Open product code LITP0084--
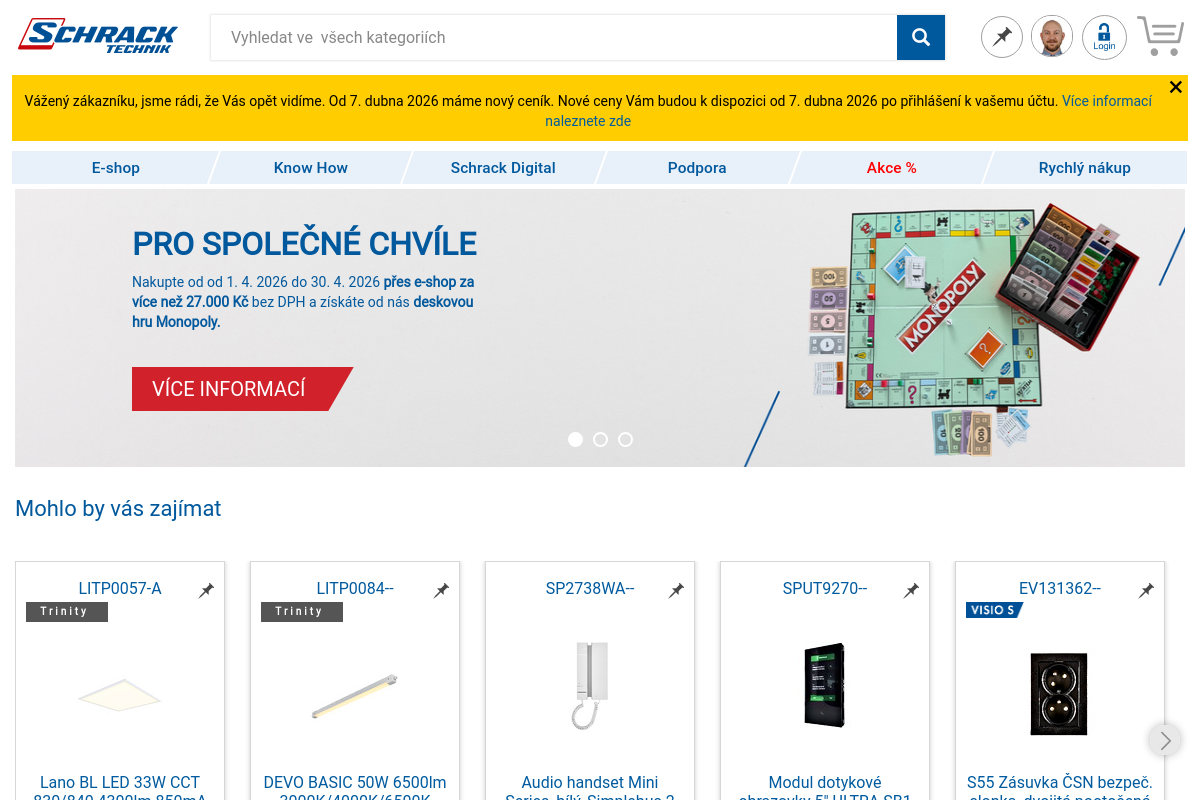 (355, 588)
